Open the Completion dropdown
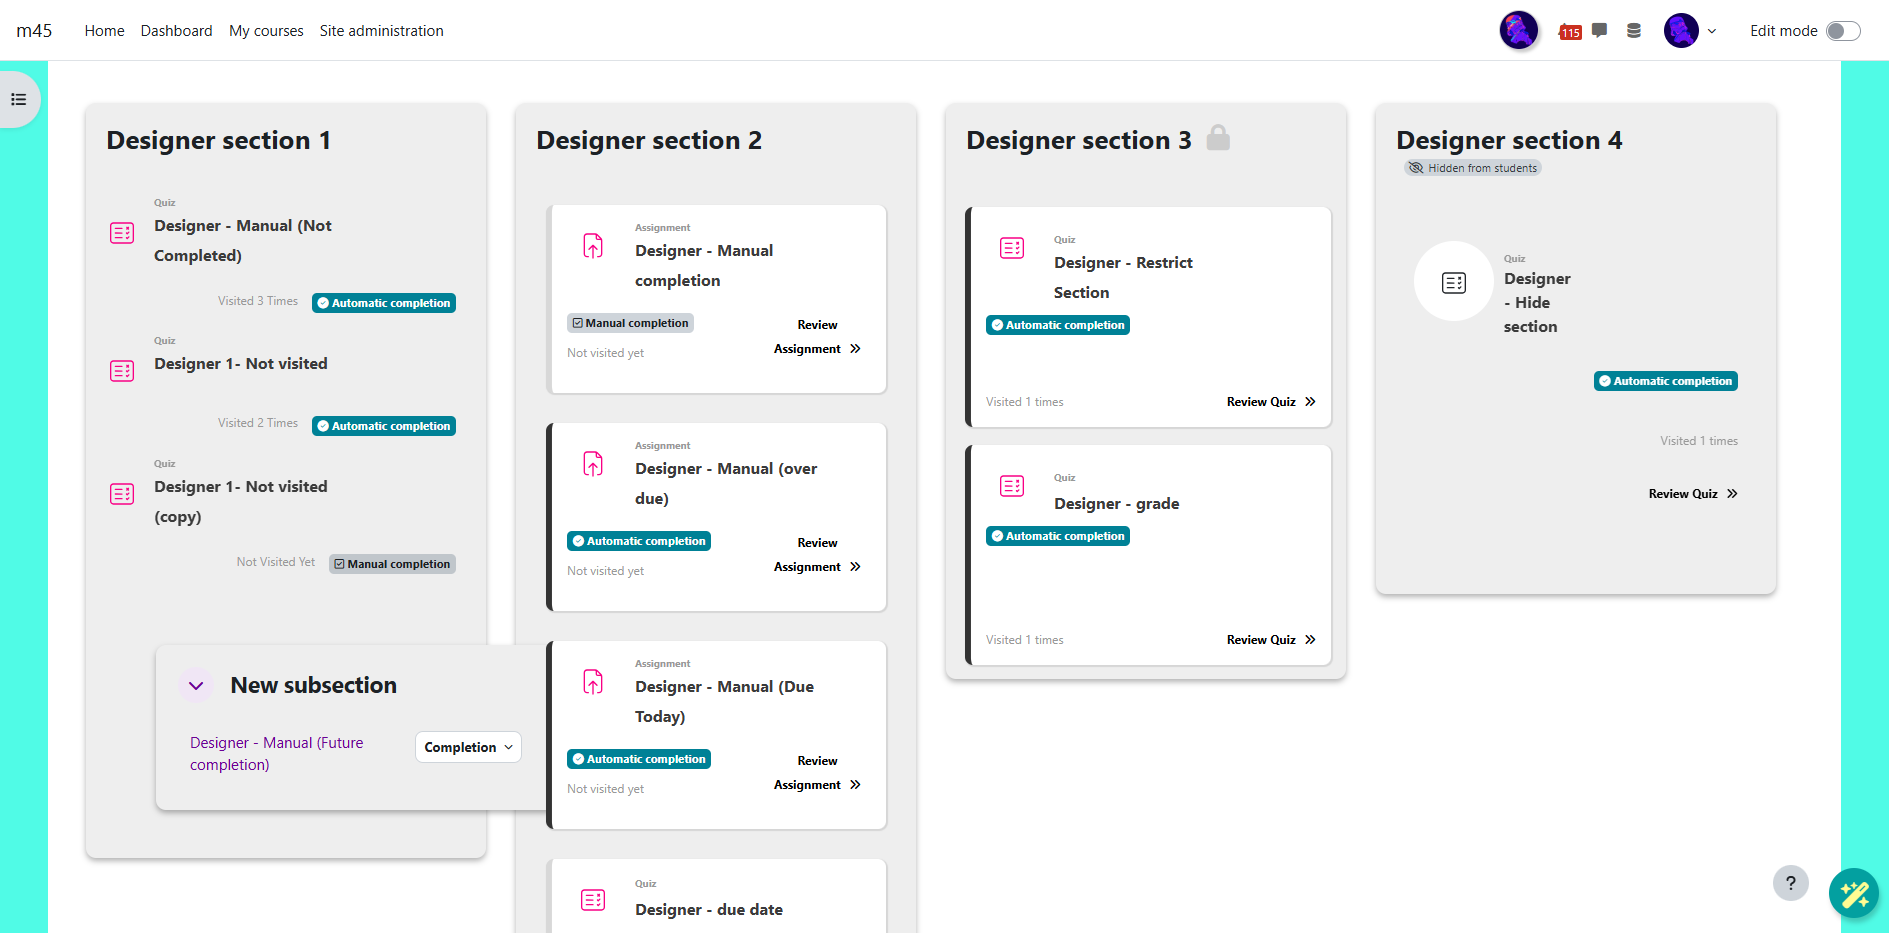 click(x=468, y=747)
